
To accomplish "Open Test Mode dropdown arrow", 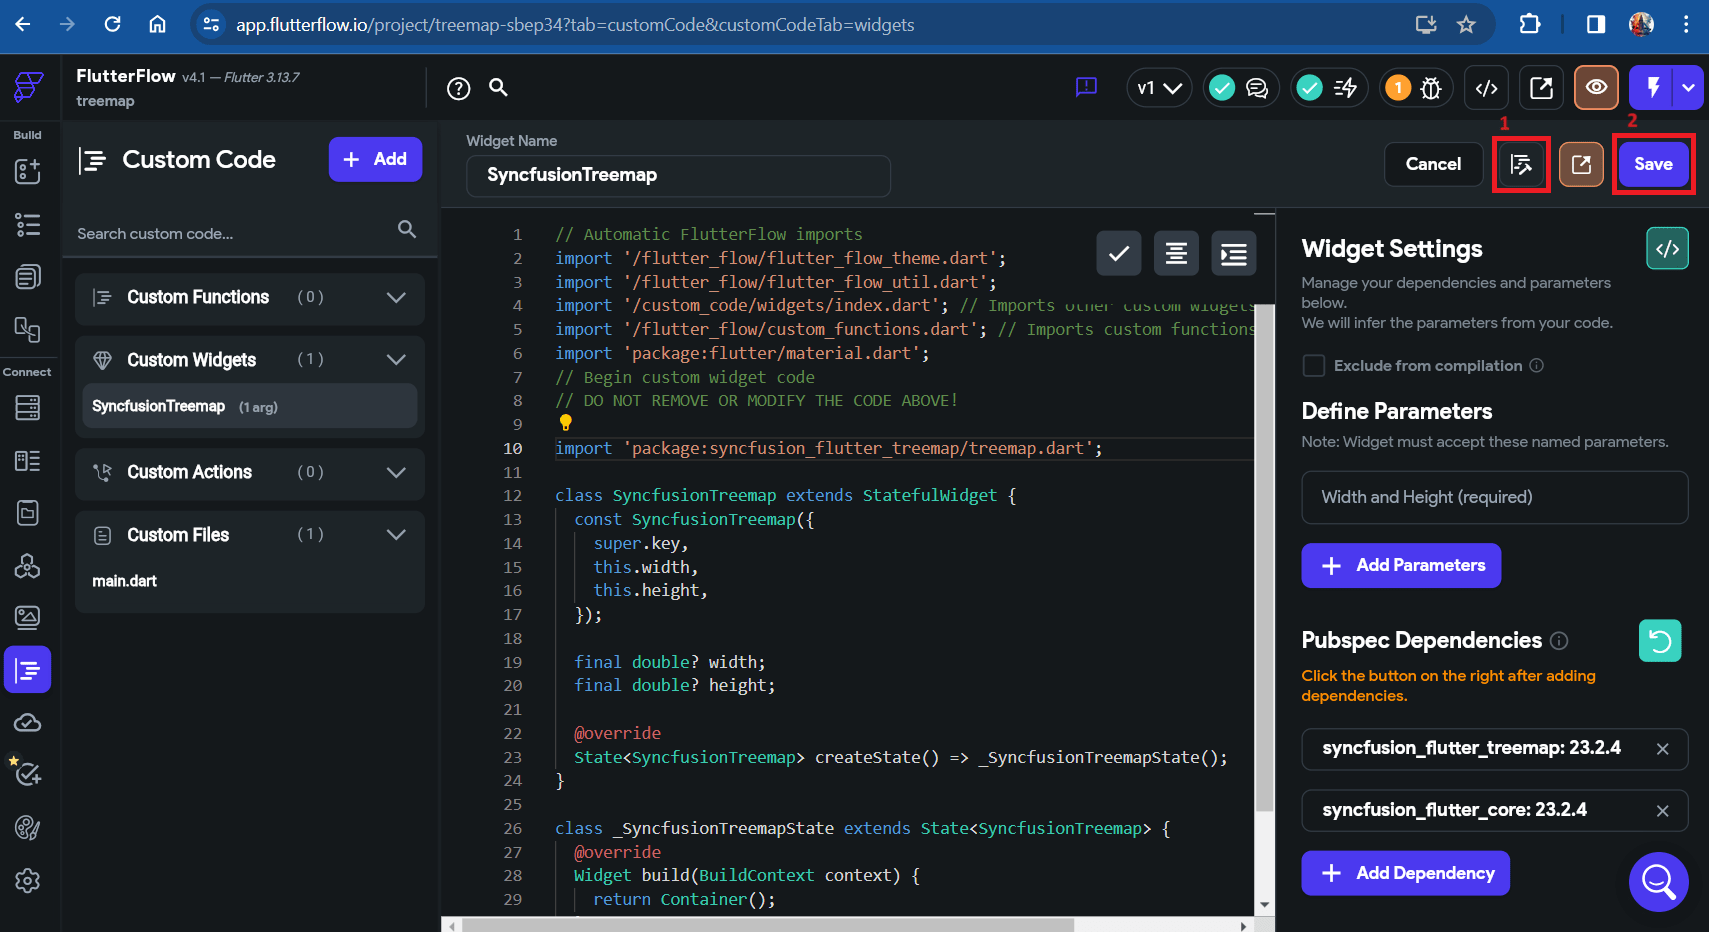I will [1689, 88].
